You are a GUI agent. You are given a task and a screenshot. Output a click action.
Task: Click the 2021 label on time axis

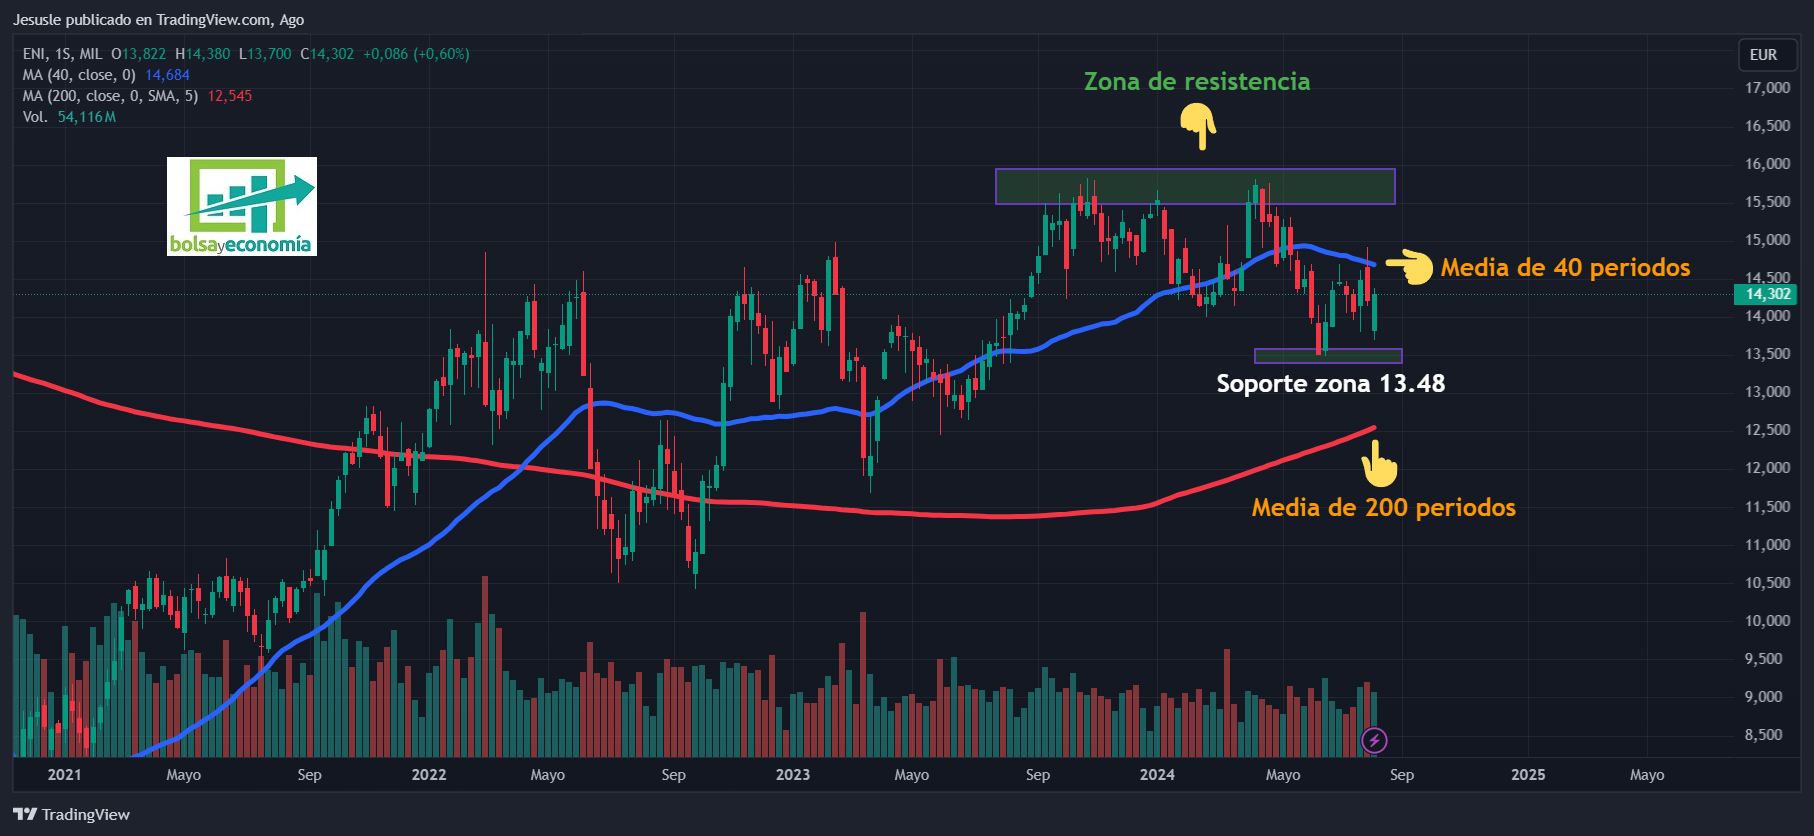65,774
